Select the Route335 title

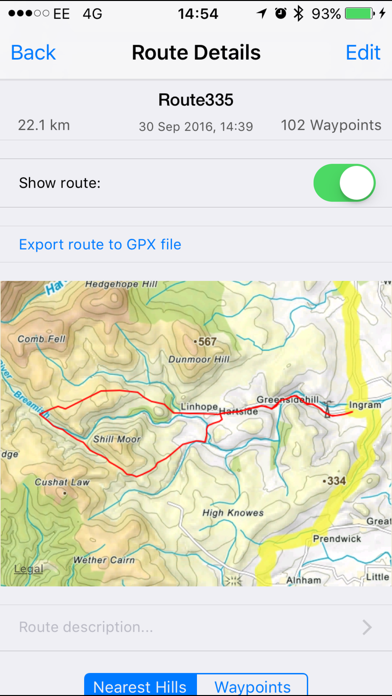[x=196, y=100]
